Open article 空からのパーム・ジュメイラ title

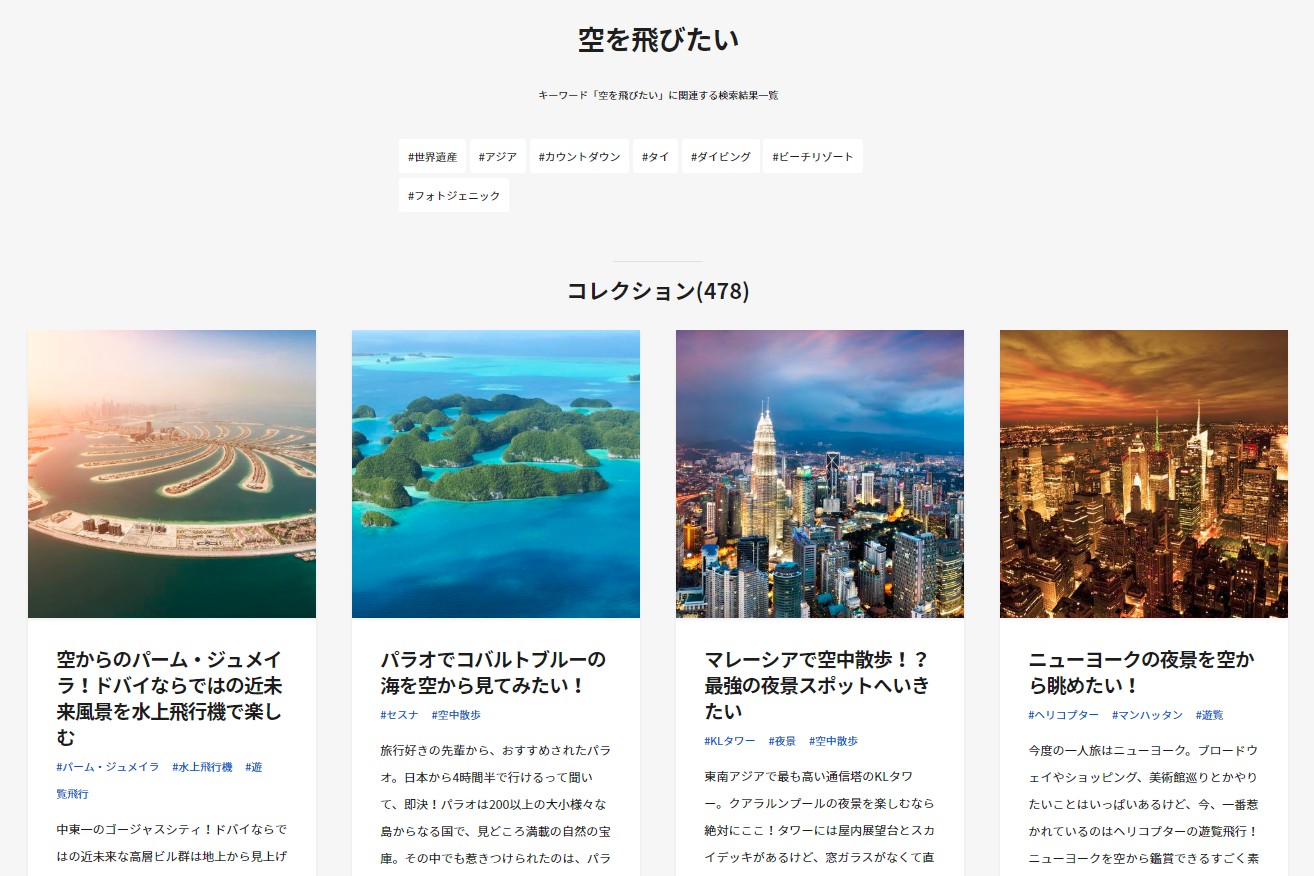point(170,698)
